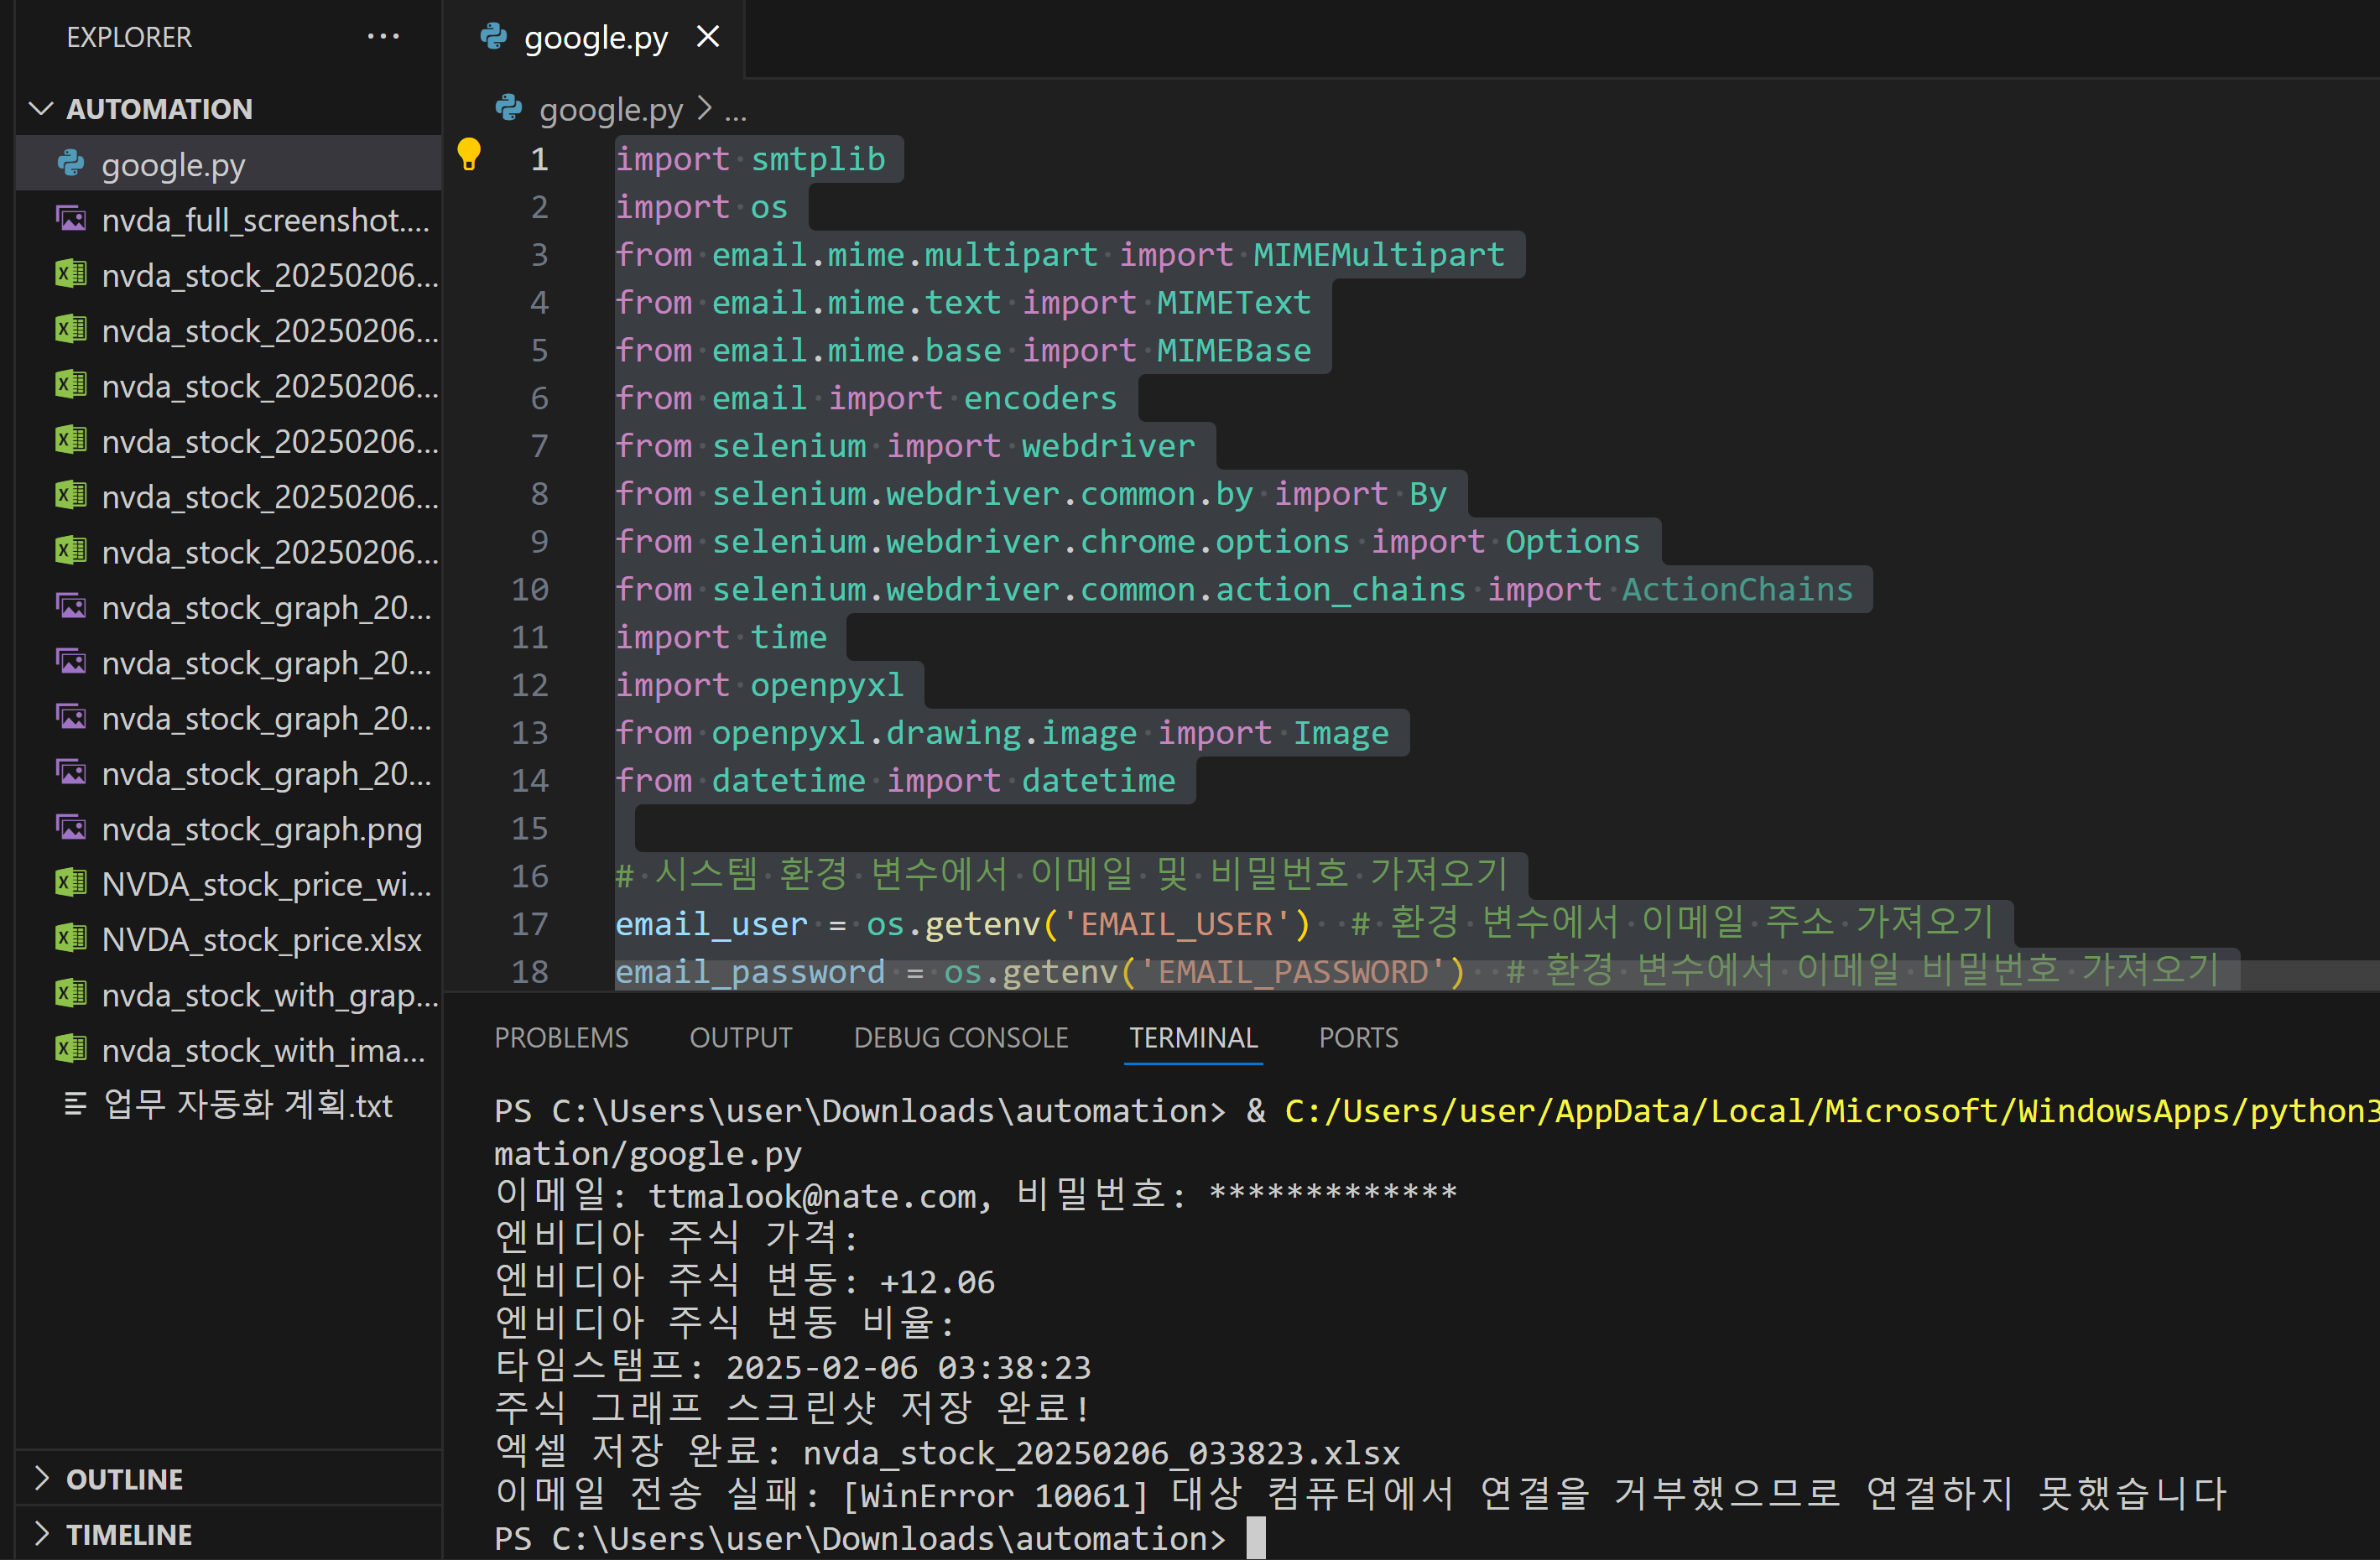This screenshot has height=1560, width=2380.
Task: Click Excel icon of nvda_stock_with_grap... file
Action: point(71,995)
